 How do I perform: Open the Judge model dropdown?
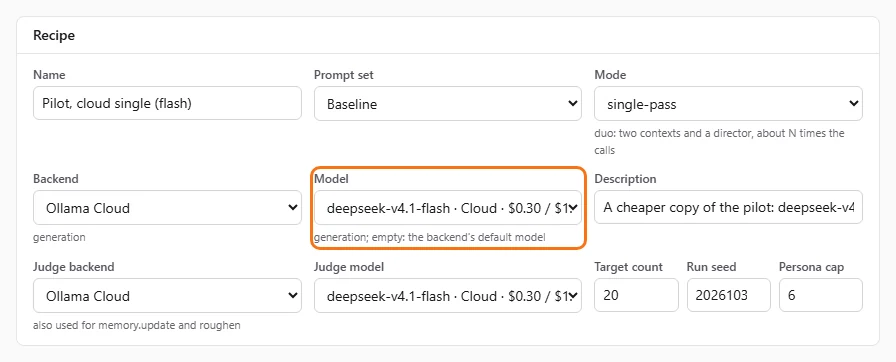[x=447, y=296]
